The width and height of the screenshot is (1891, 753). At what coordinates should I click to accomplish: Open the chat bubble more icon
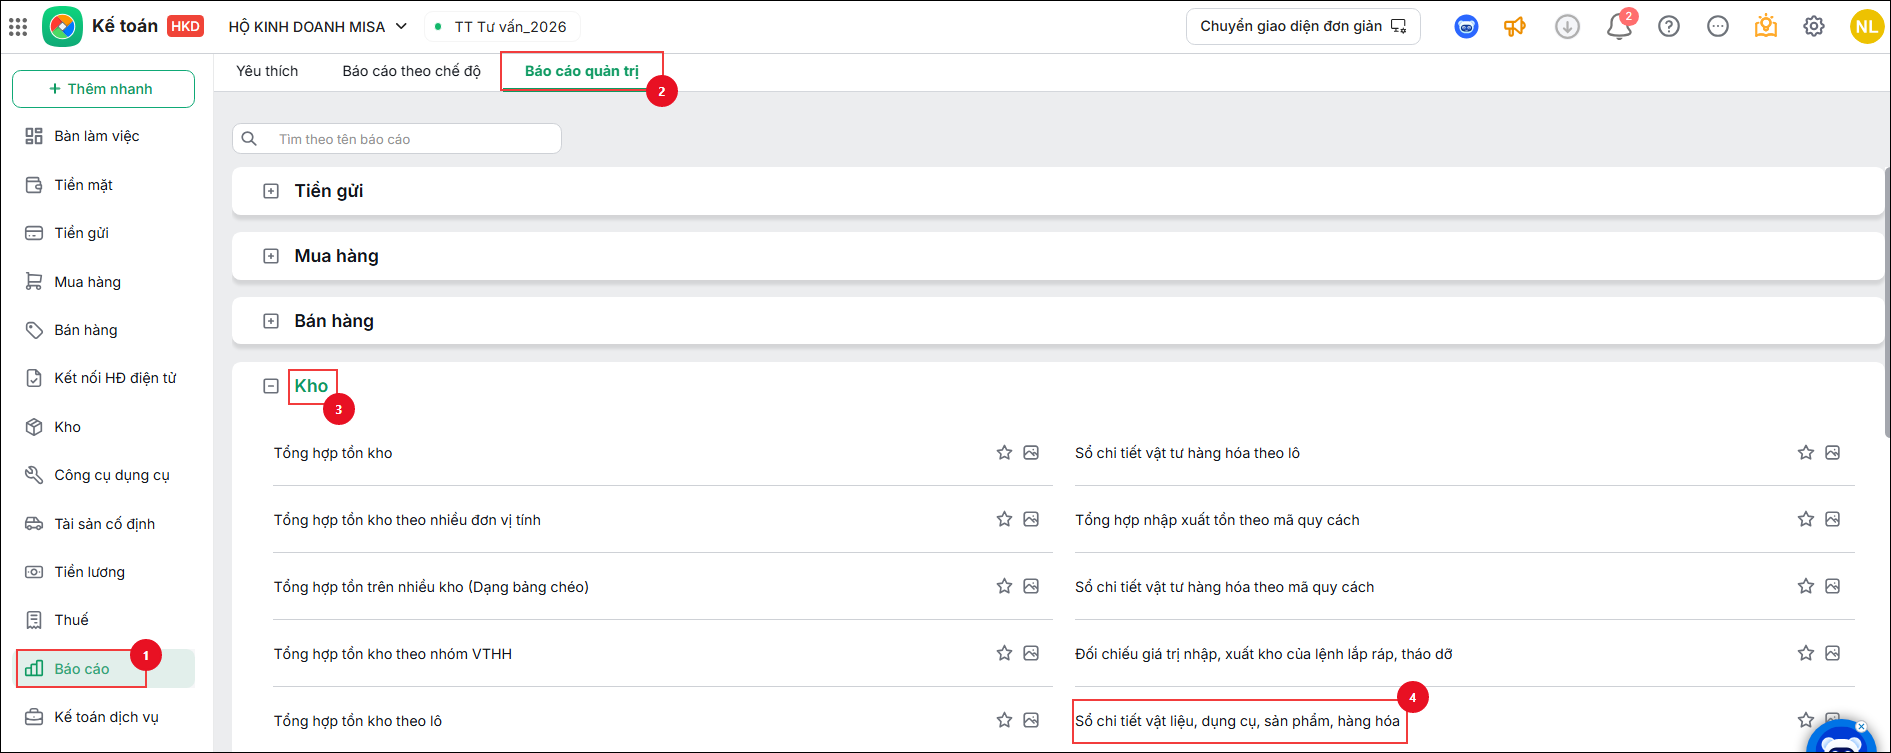[x=1718, y=27]
